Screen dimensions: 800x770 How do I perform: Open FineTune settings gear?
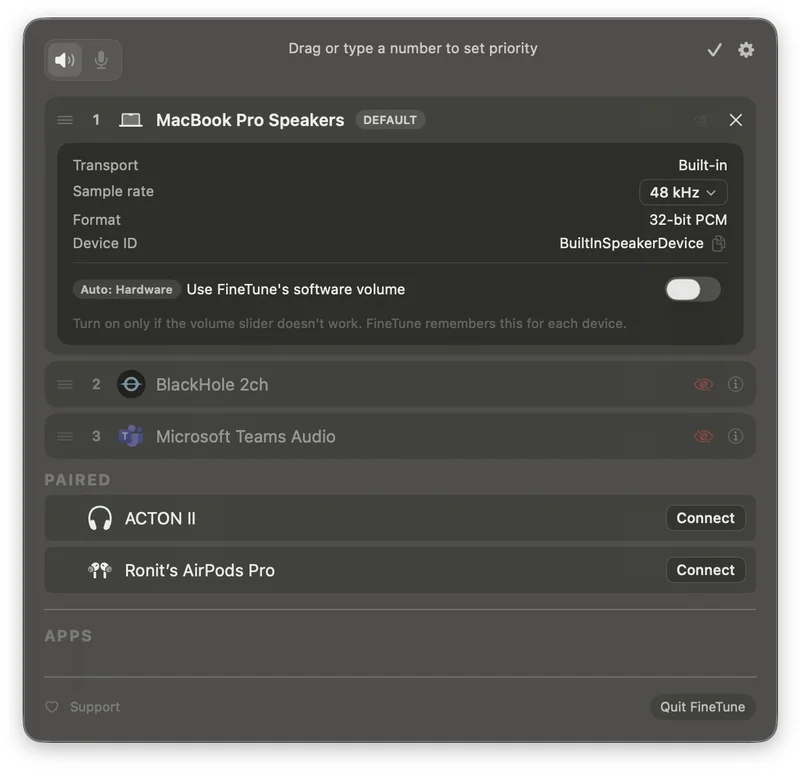[x=746, y=49]
